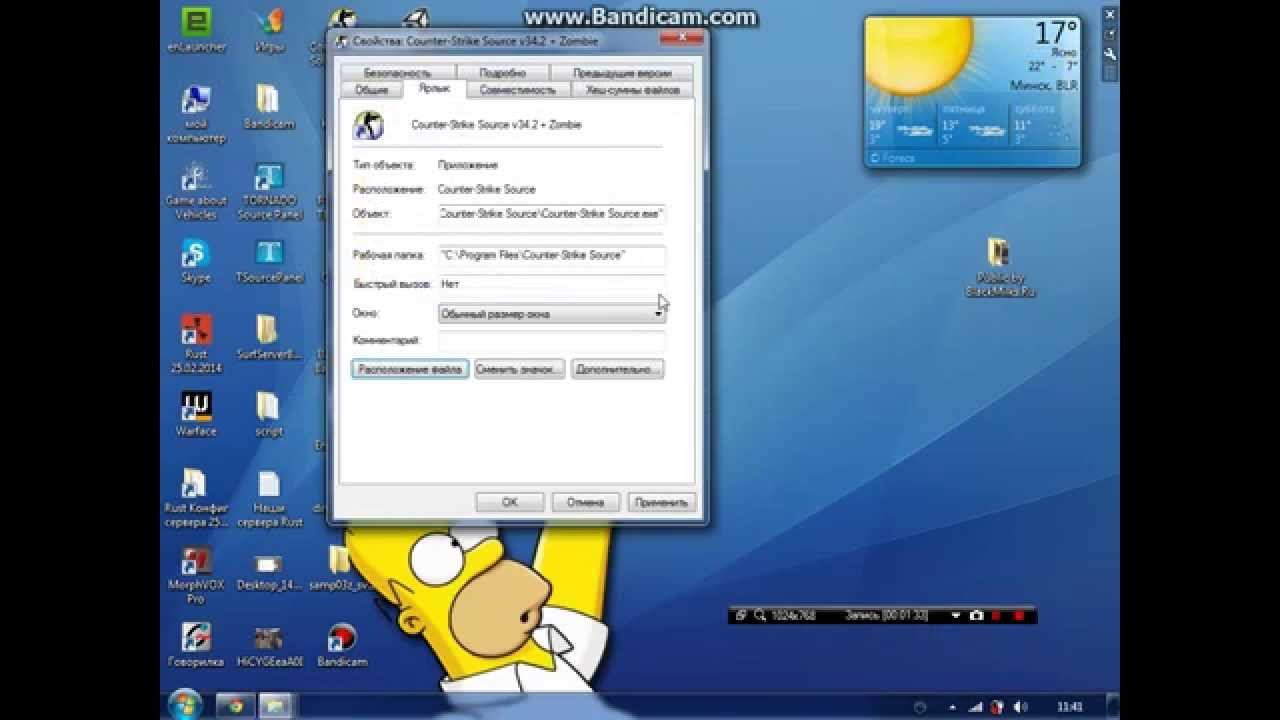Select the script folder icon
The image size is (1280, 720).
(268, 413)
